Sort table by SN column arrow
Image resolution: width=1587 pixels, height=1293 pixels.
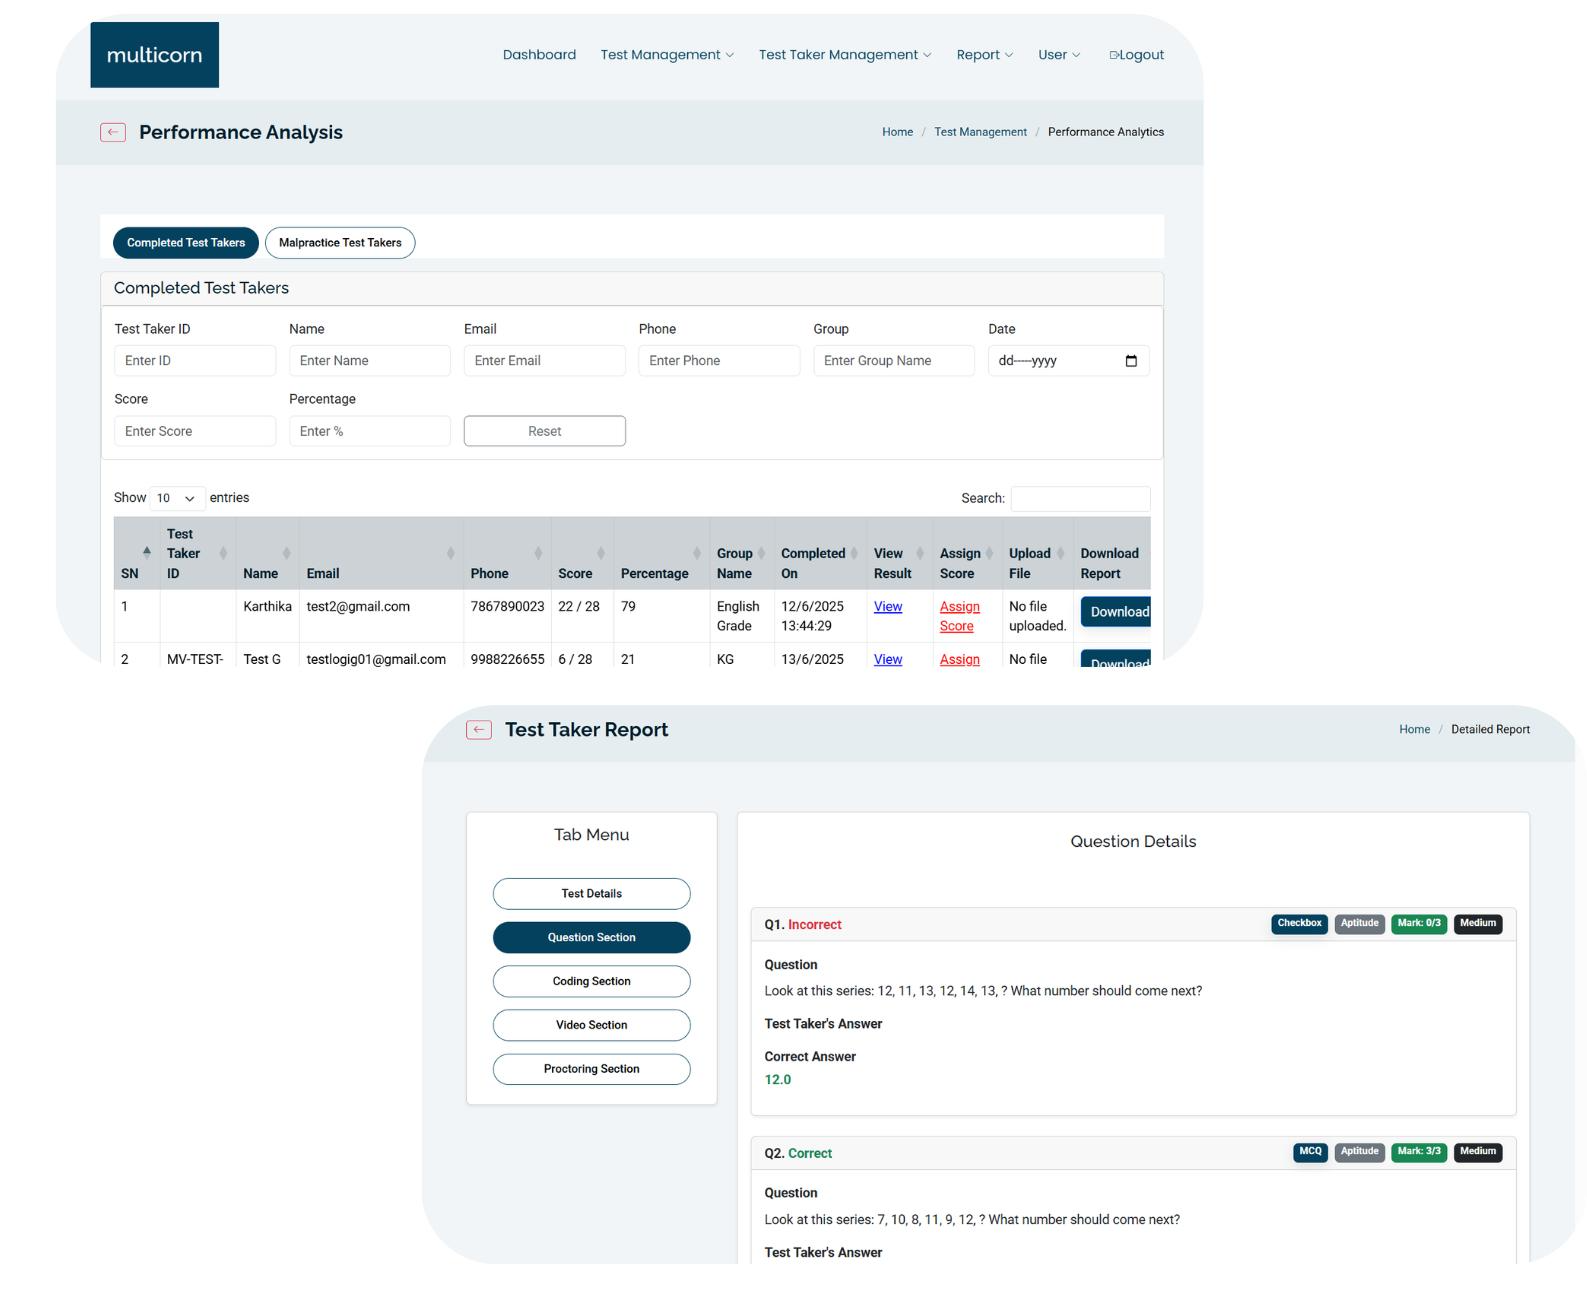click(x=147, y=553)
